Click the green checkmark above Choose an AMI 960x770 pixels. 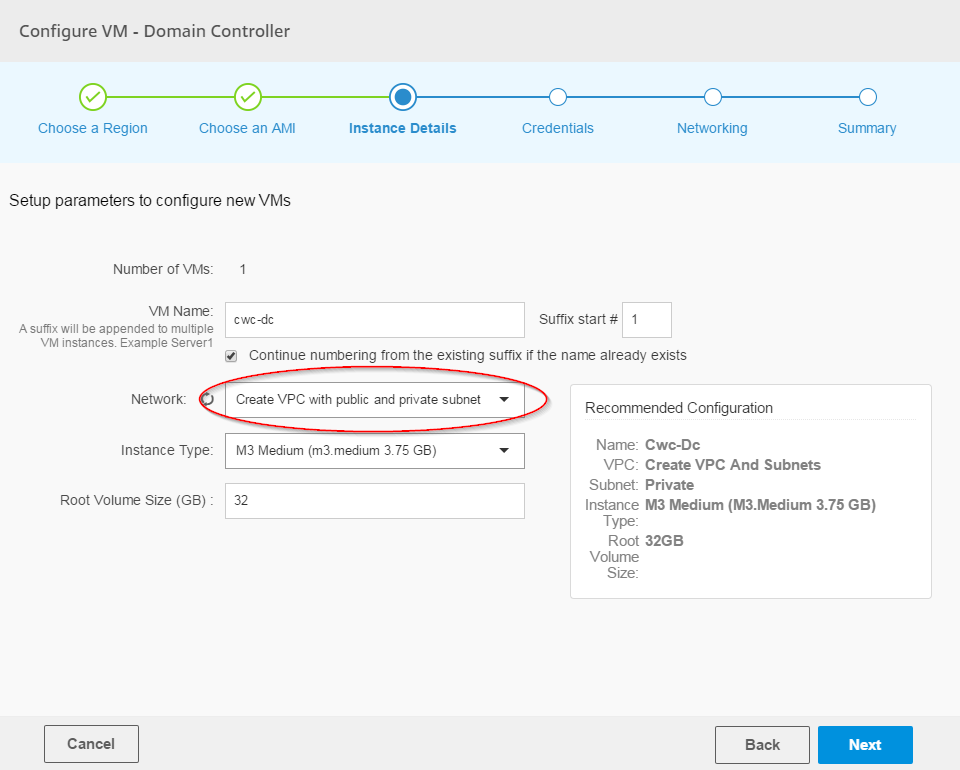tap(248, 97)
